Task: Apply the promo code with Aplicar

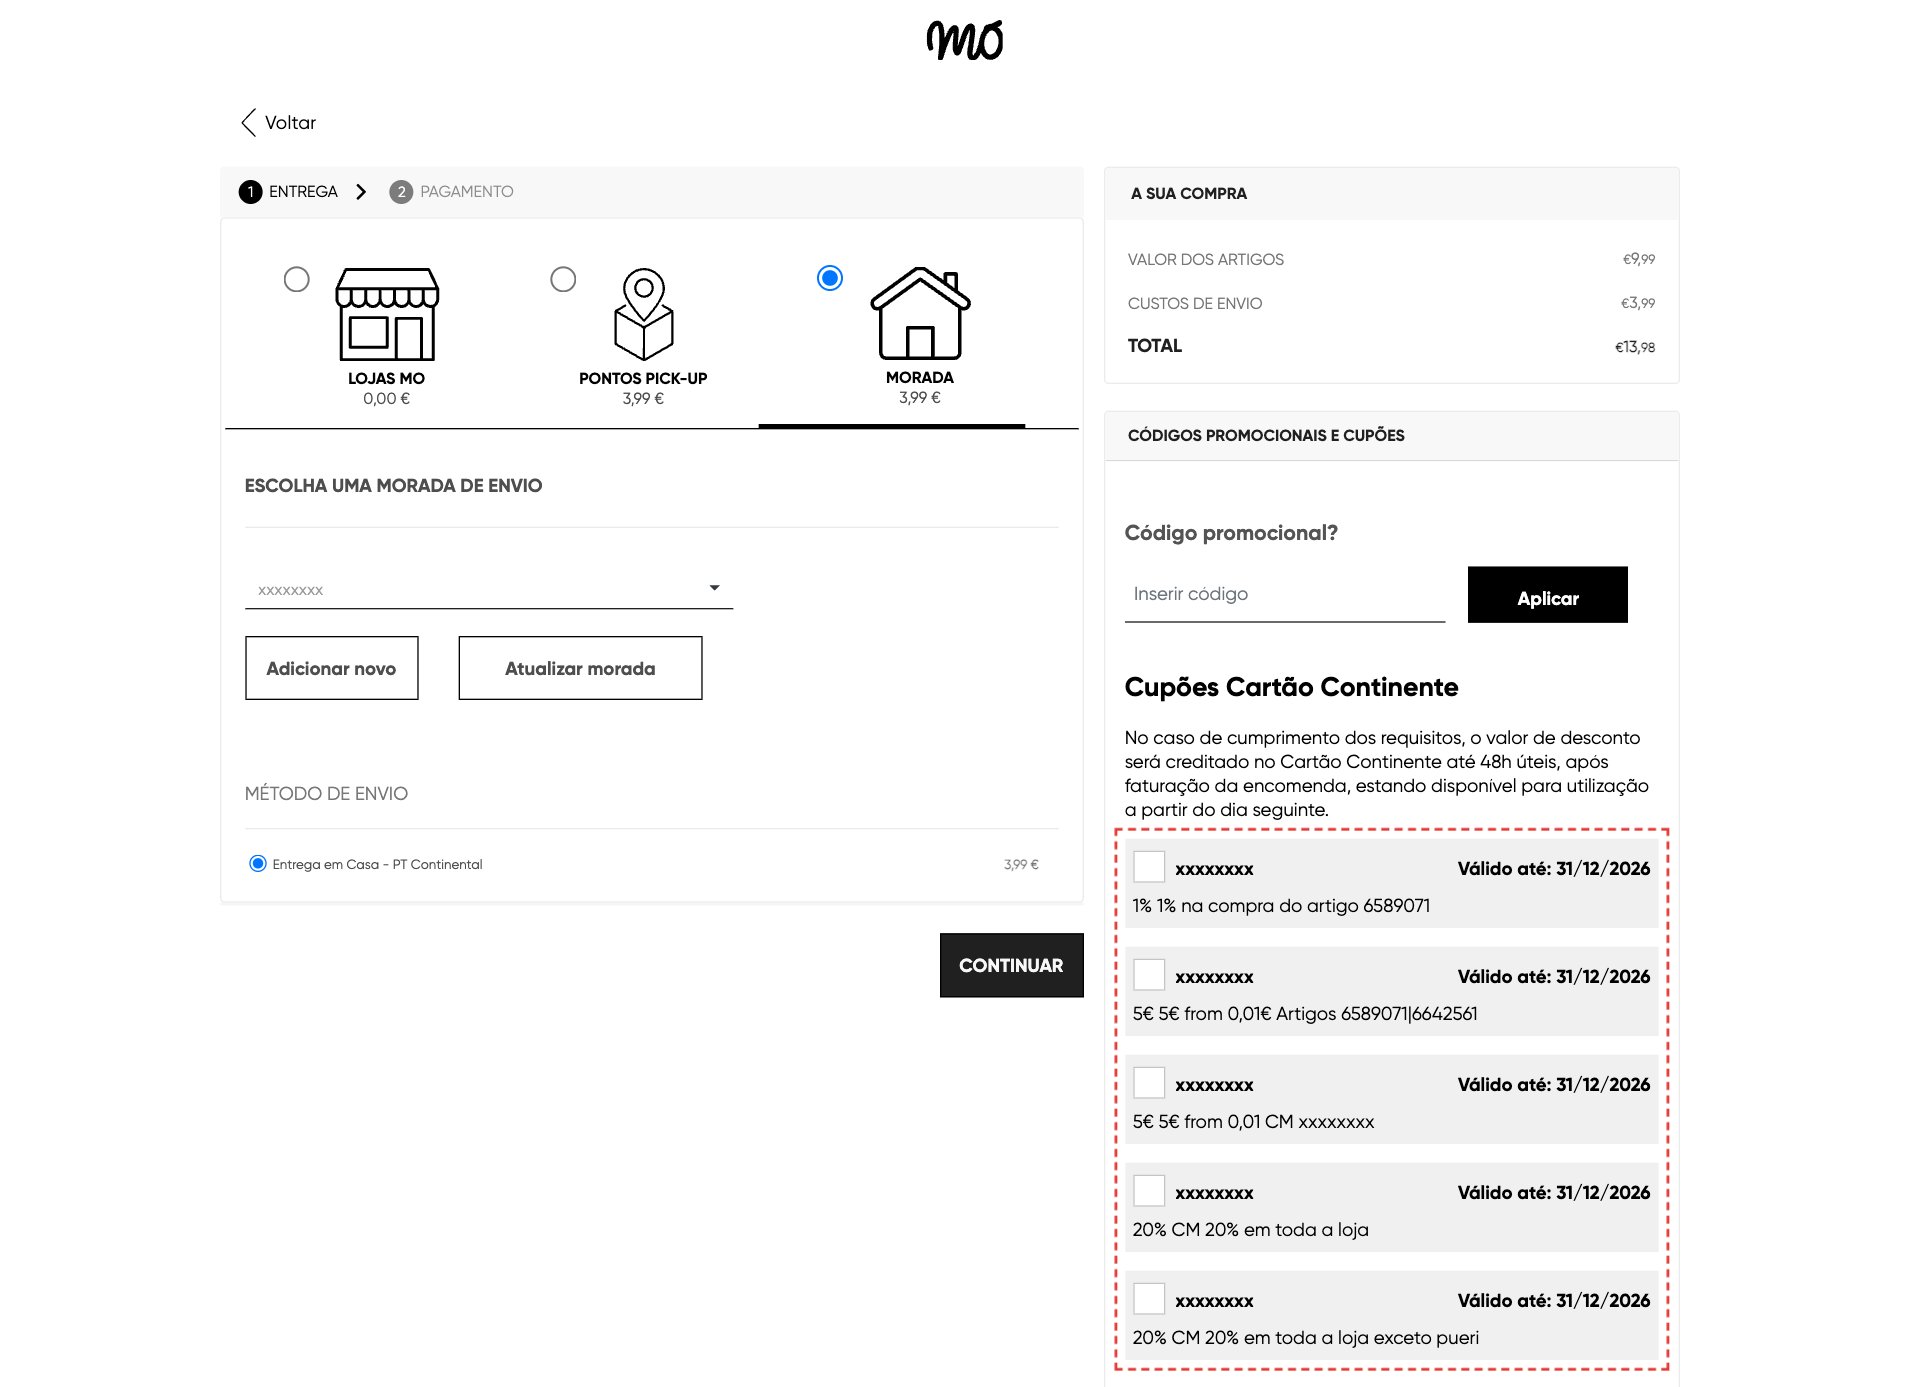Action: click(1547, 595)
